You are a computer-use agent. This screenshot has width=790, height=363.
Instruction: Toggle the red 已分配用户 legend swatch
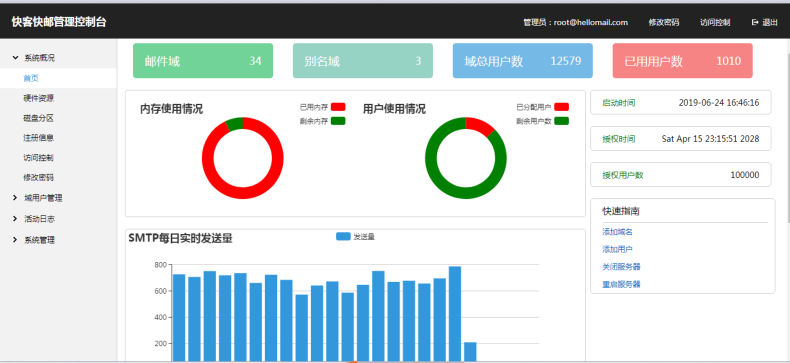click(561, 107)
